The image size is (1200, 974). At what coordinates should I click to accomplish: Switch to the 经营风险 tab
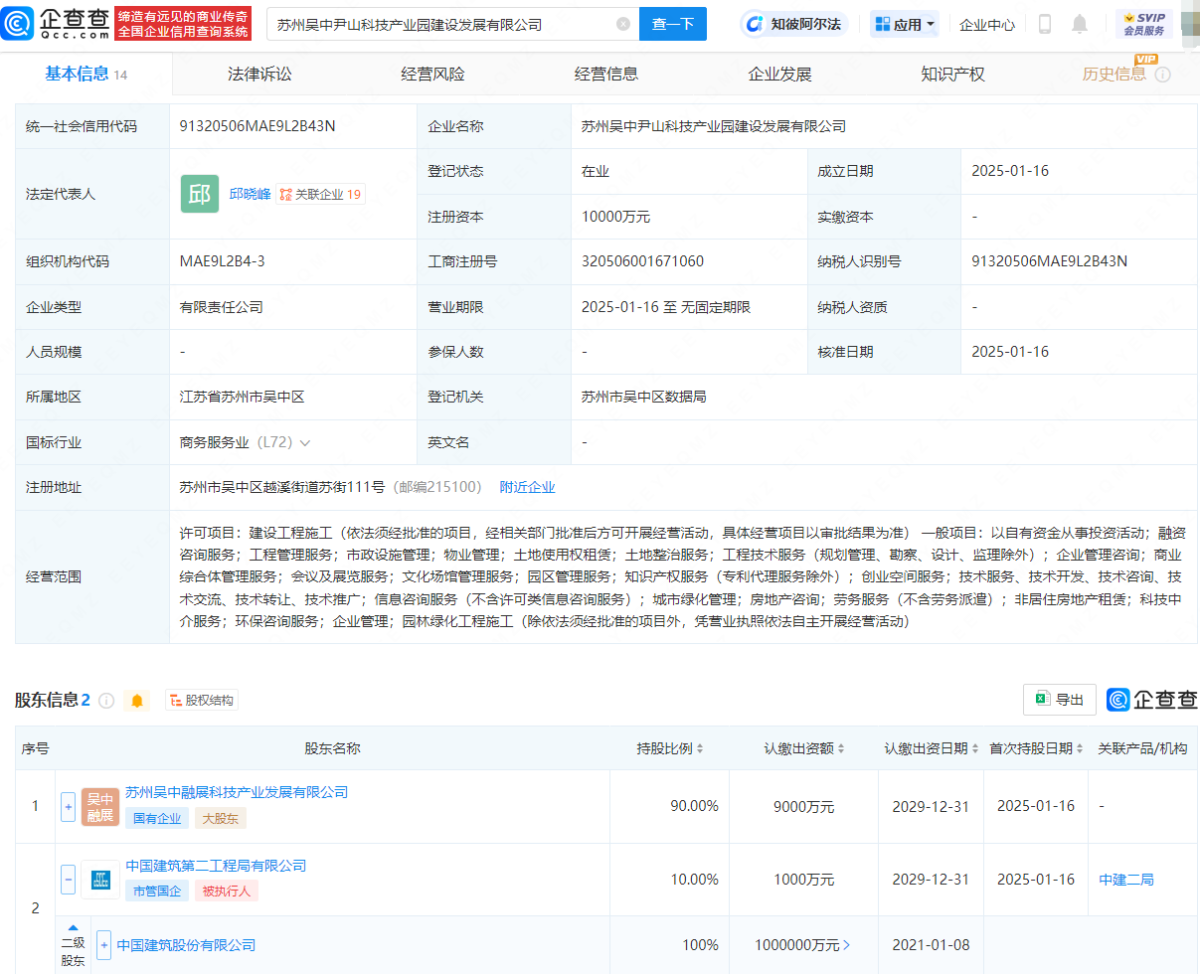click(x=433, y=74)
